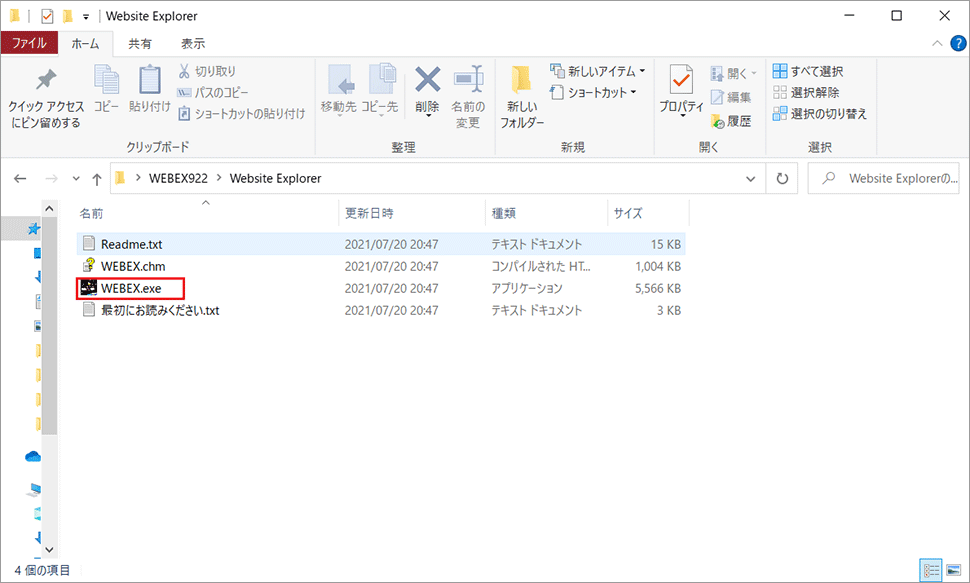Image resolution: width=970 pixels, height=583 pixels.
Task: Open the File (ファイル) tab
Action: tap(29, 43)
